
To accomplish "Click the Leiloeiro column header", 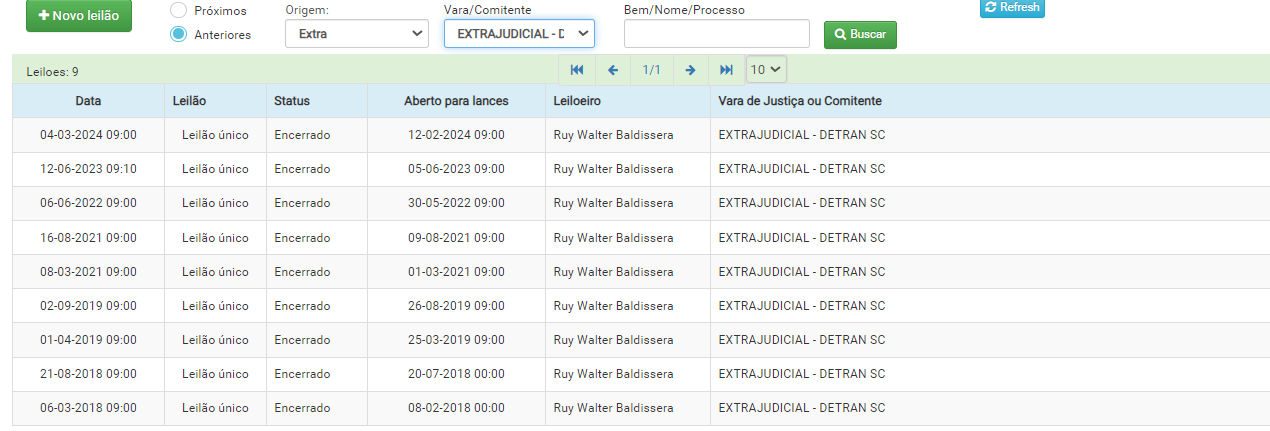I will pyautogui.click(x=577, y=101).
